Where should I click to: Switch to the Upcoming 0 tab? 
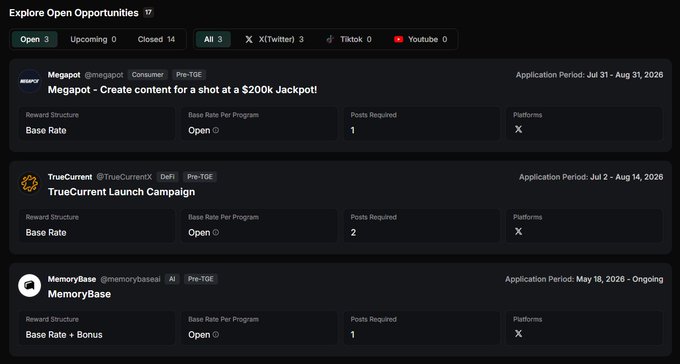(93, 39)
